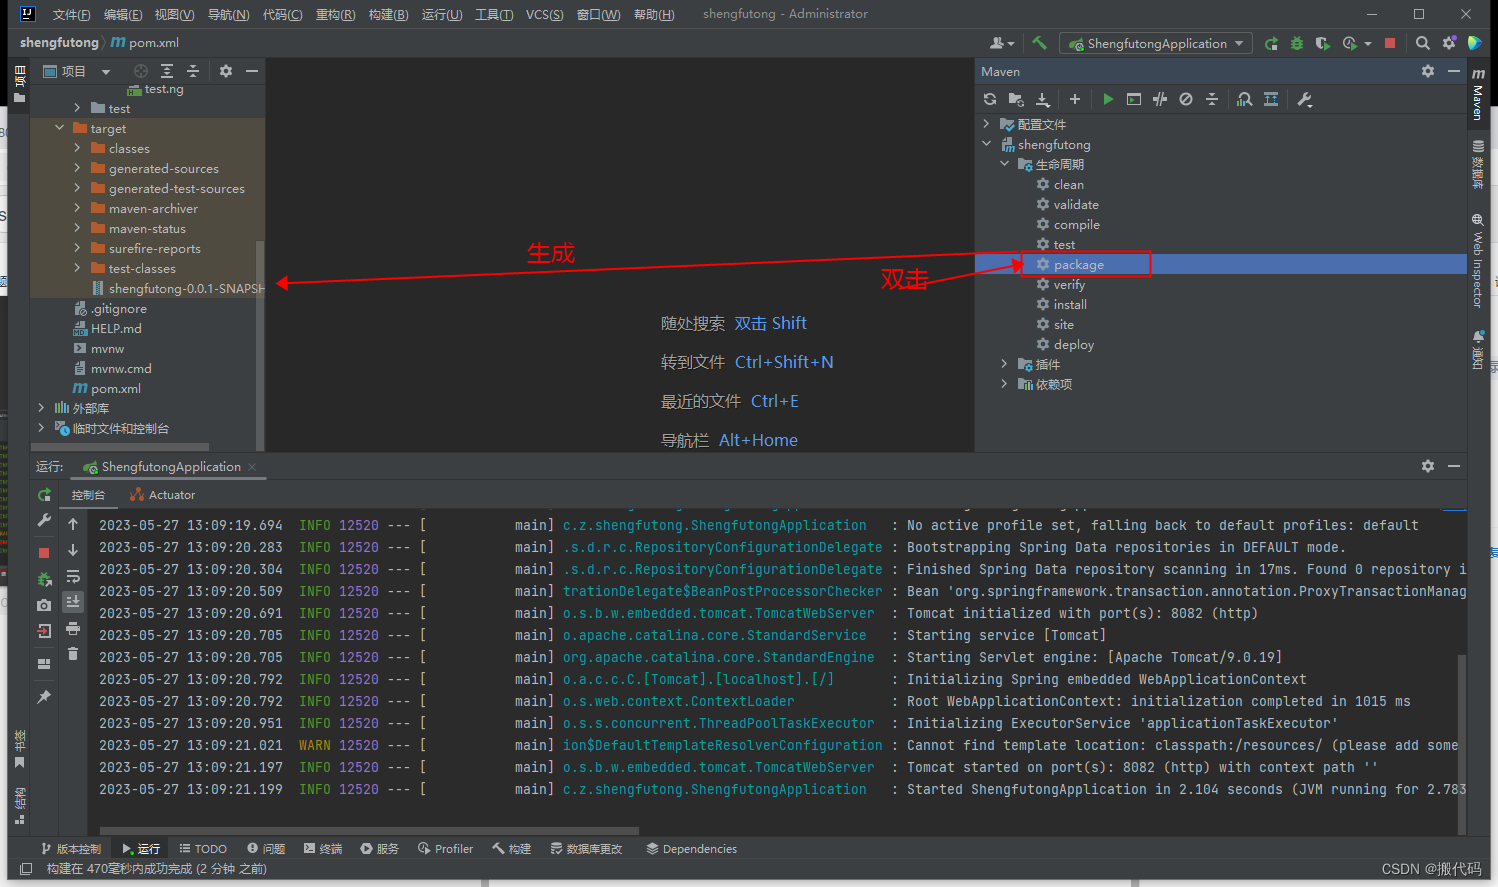Open TODO tool window

coord(203,848)
